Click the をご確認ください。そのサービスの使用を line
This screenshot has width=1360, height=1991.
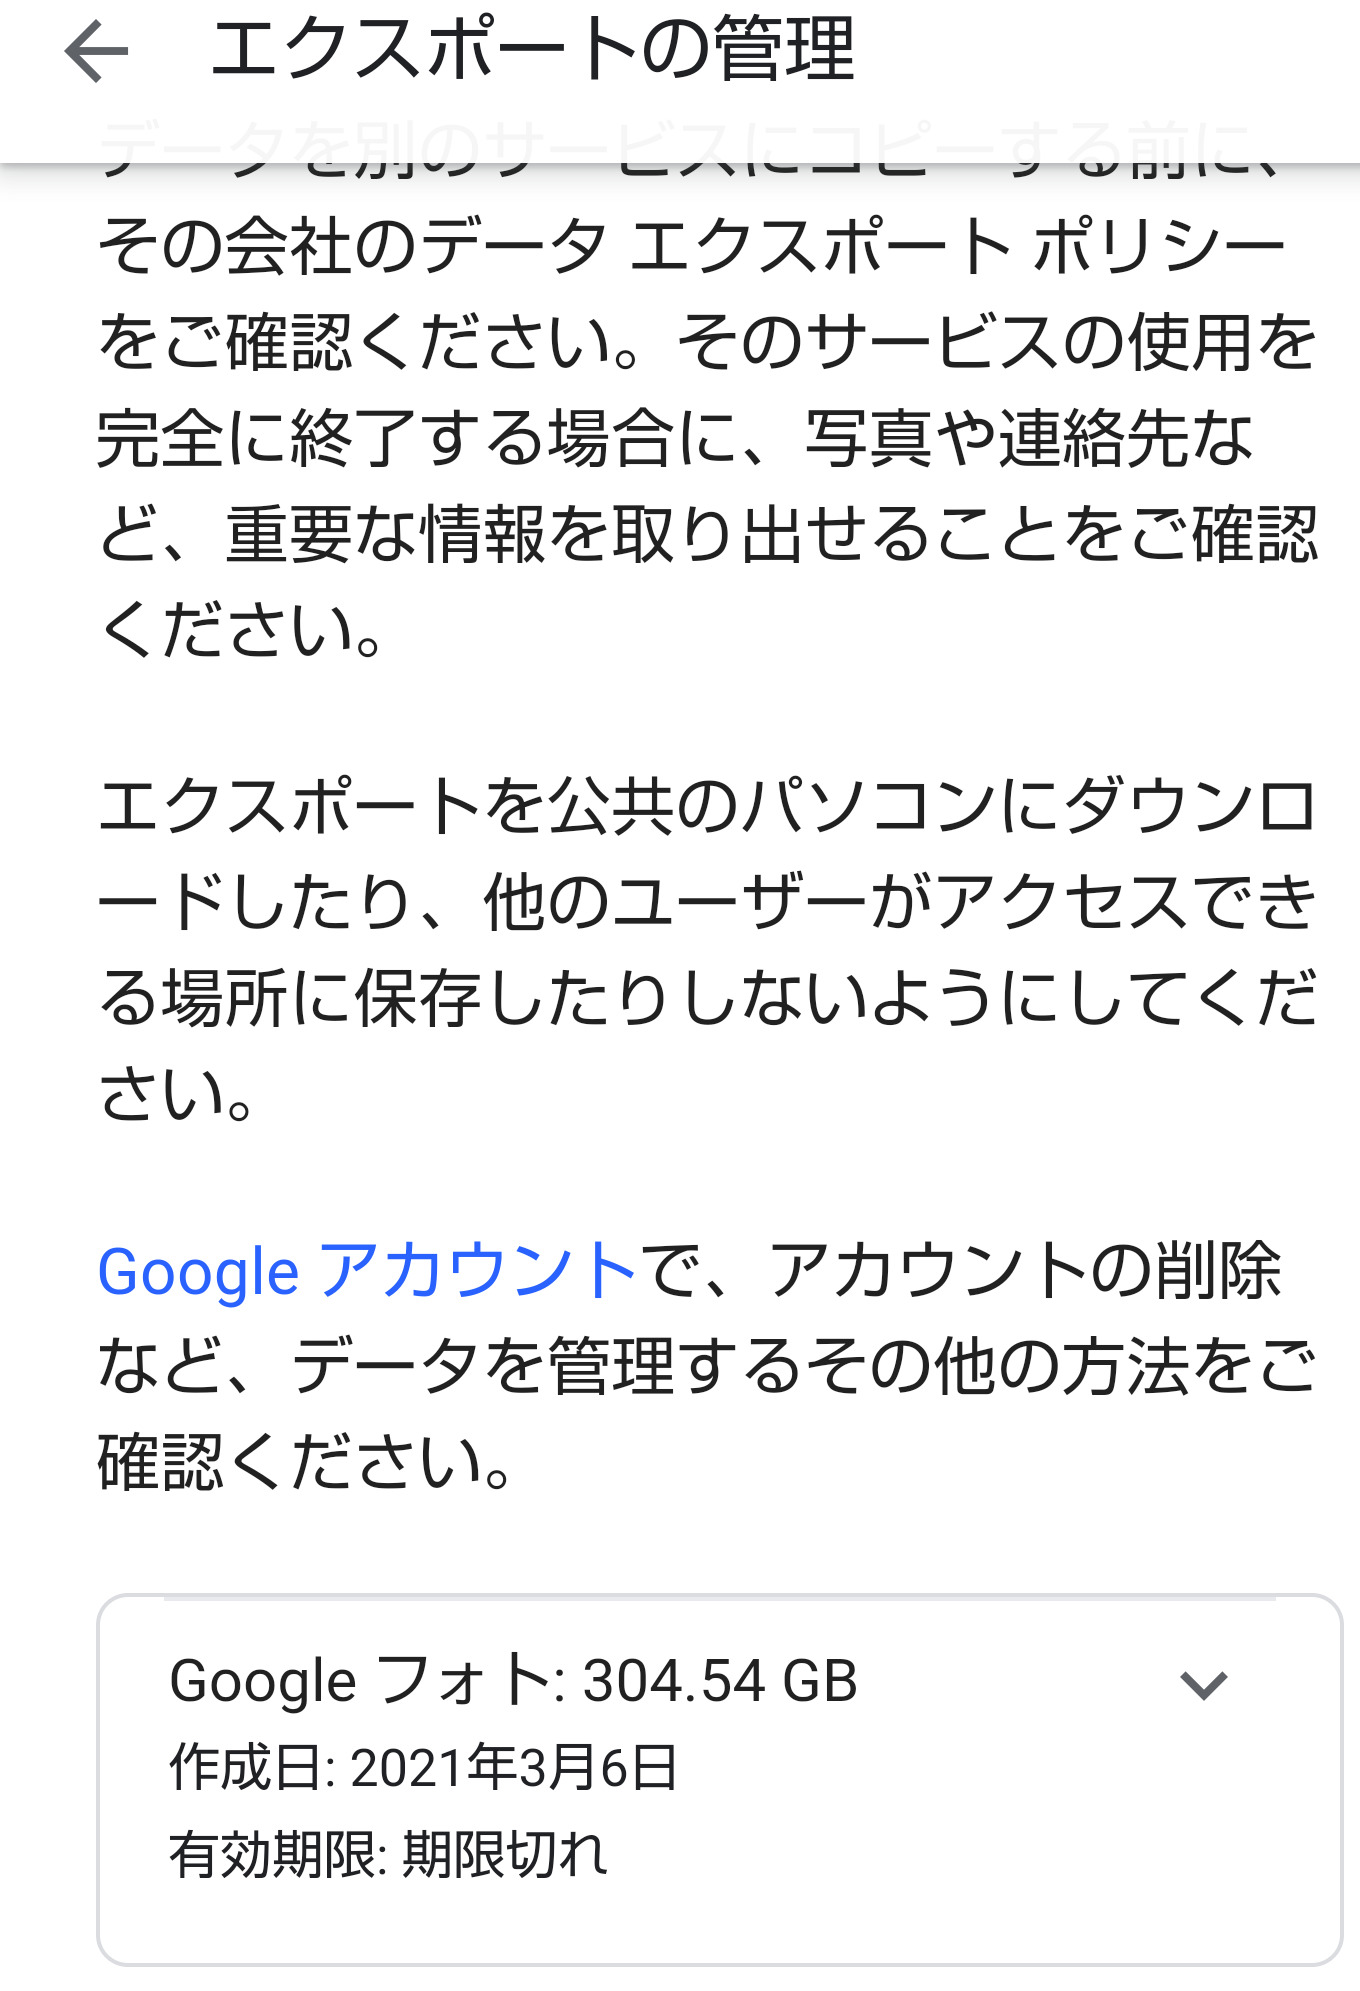(706, 343)
